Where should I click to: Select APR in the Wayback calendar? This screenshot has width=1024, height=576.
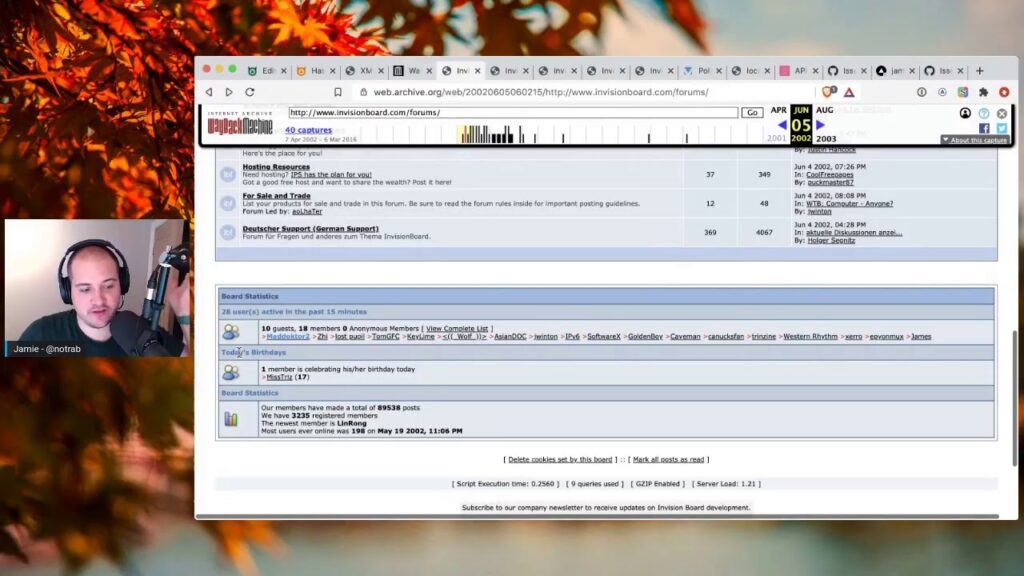pyautogui.click(x=778, y=110)
